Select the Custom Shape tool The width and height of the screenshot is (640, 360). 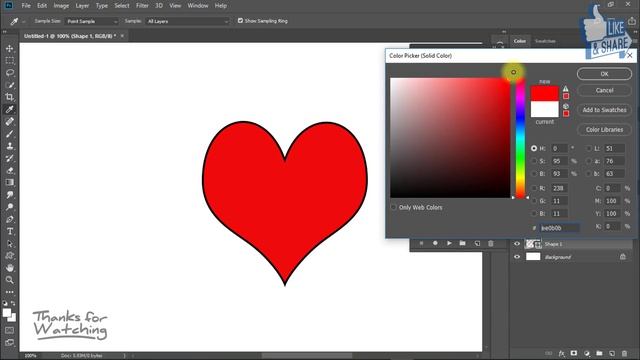click(x=9, y=256)
